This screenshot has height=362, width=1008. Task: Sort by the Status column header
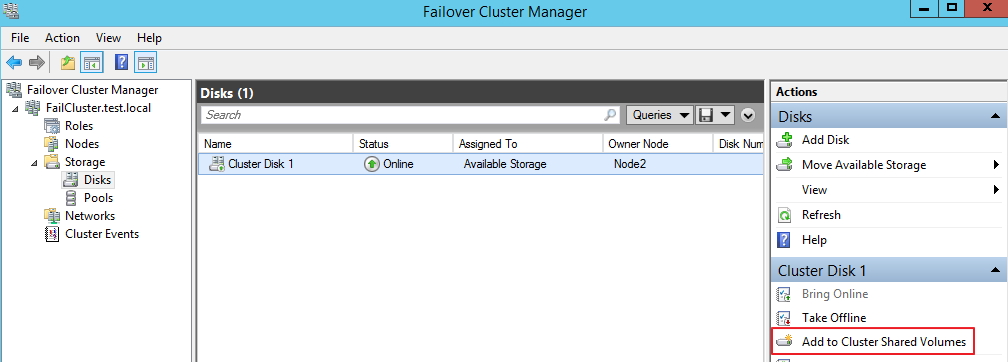point(403,144)
